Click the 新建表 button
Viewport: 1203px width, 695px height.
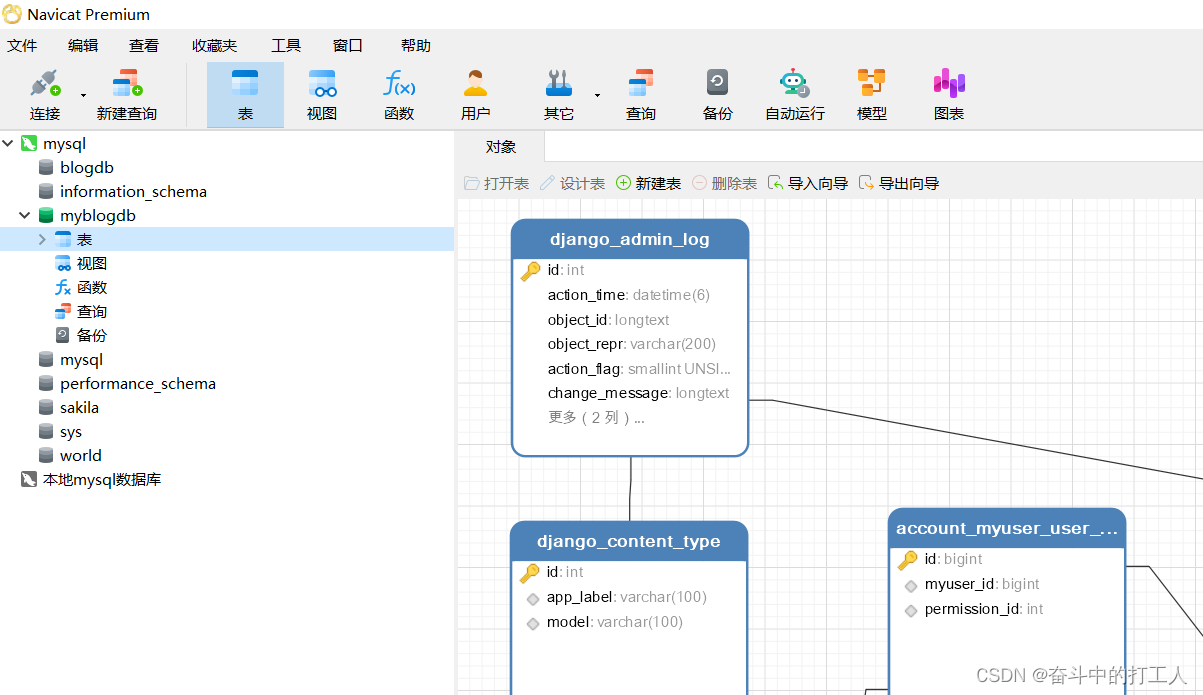(x=648, y=183)
